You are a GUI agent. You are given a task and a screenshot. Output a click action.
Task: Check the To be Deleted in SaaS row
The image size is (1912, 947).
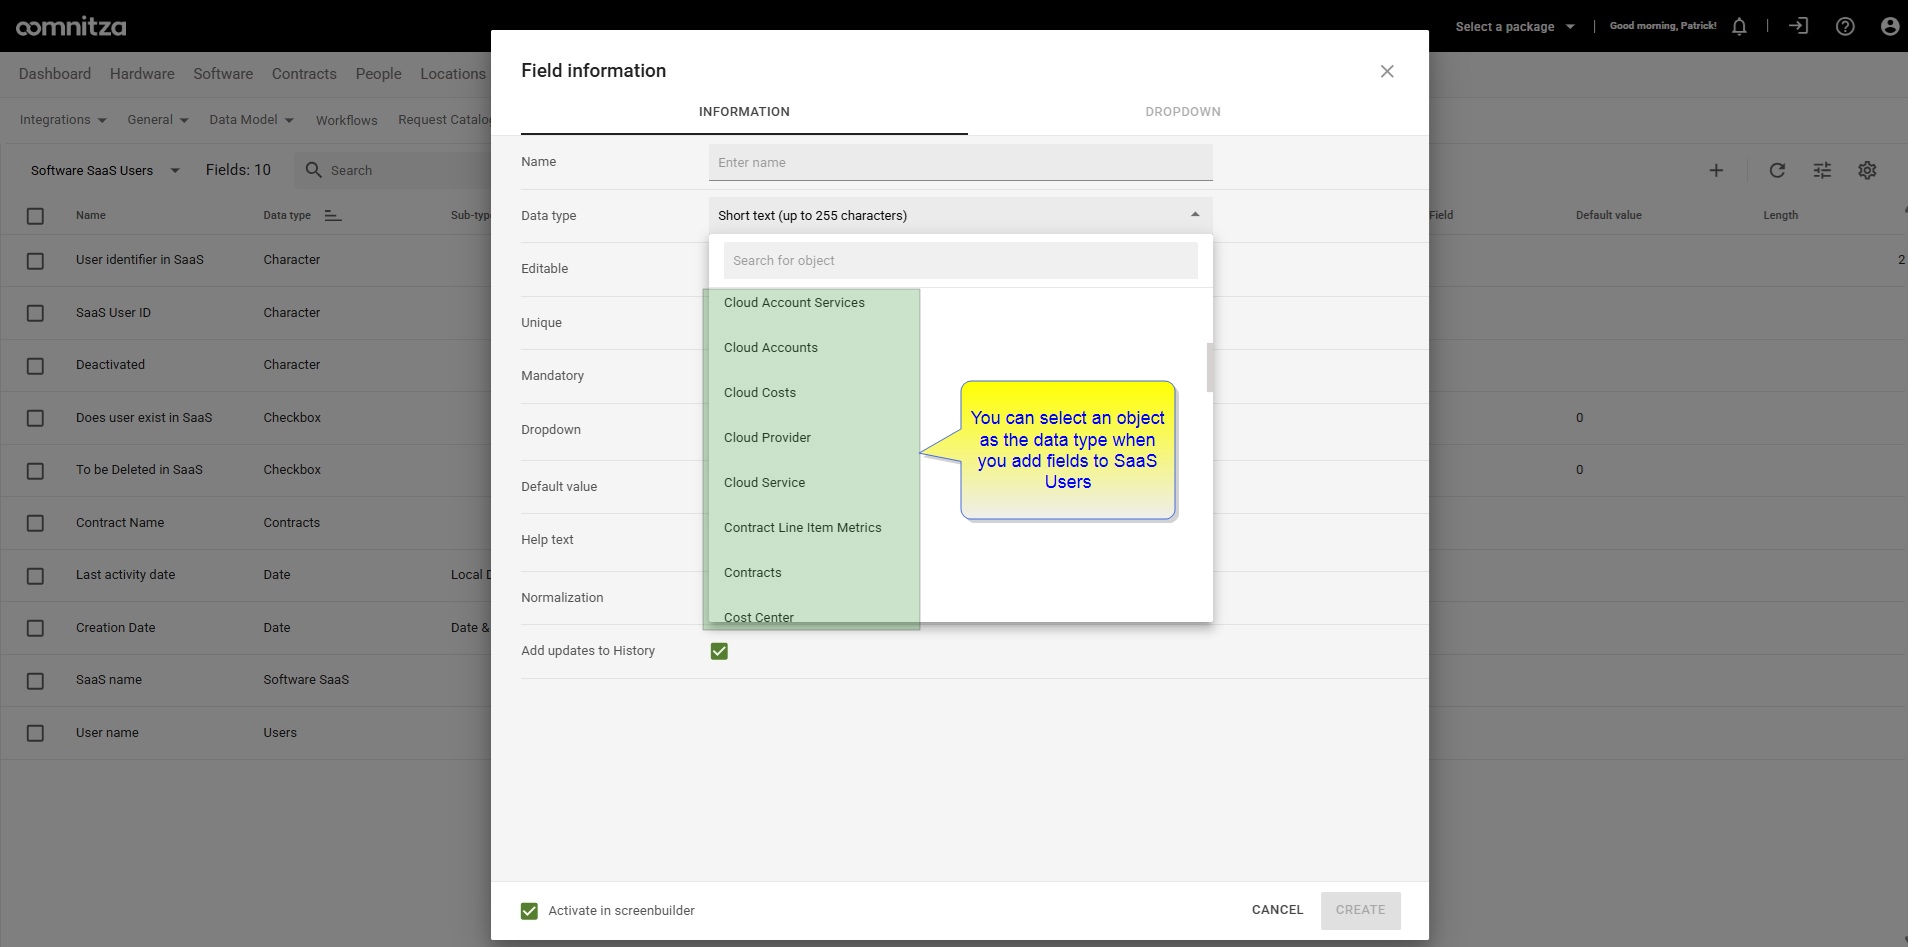click(x=36, y=470)
